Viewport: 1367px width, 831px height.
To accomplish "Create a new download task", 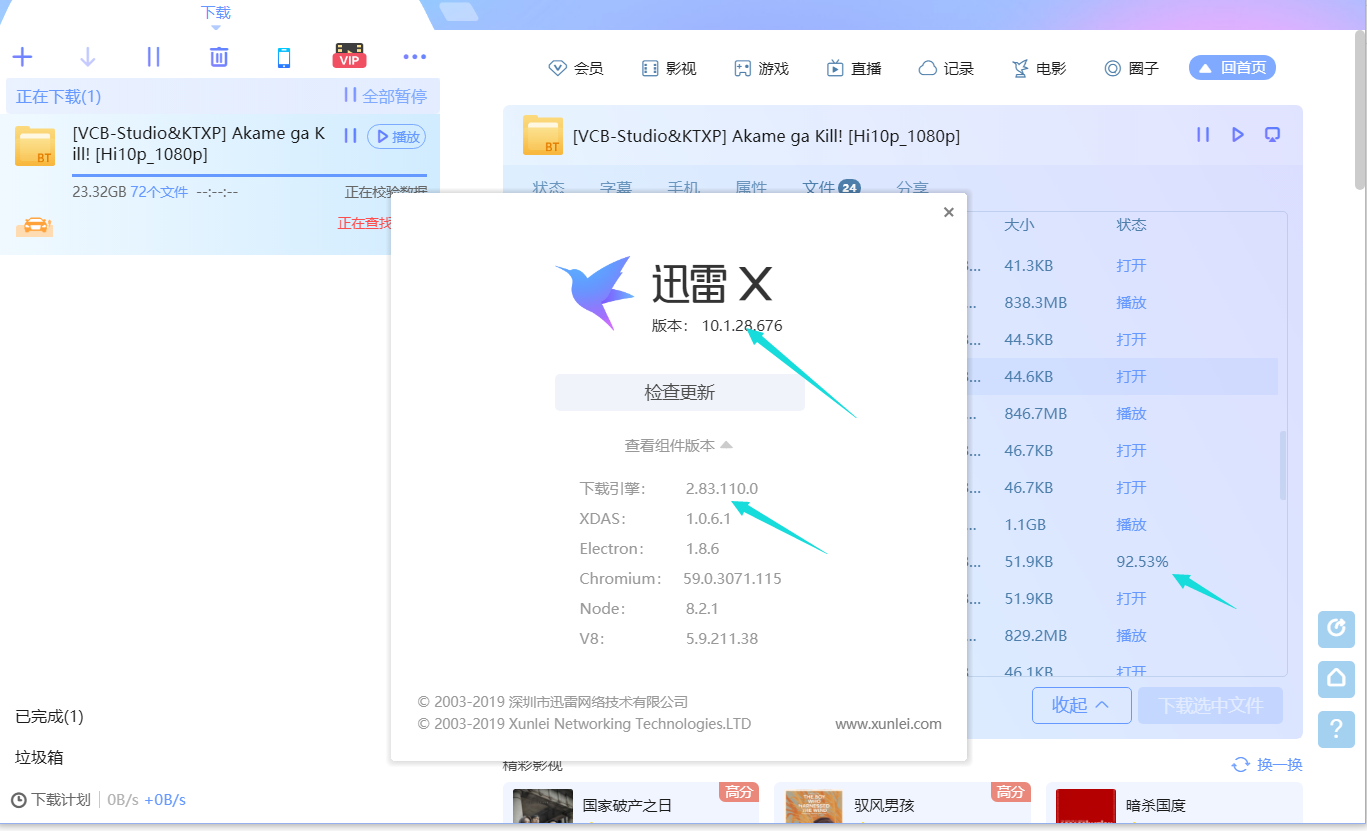I will pos(22,57).
